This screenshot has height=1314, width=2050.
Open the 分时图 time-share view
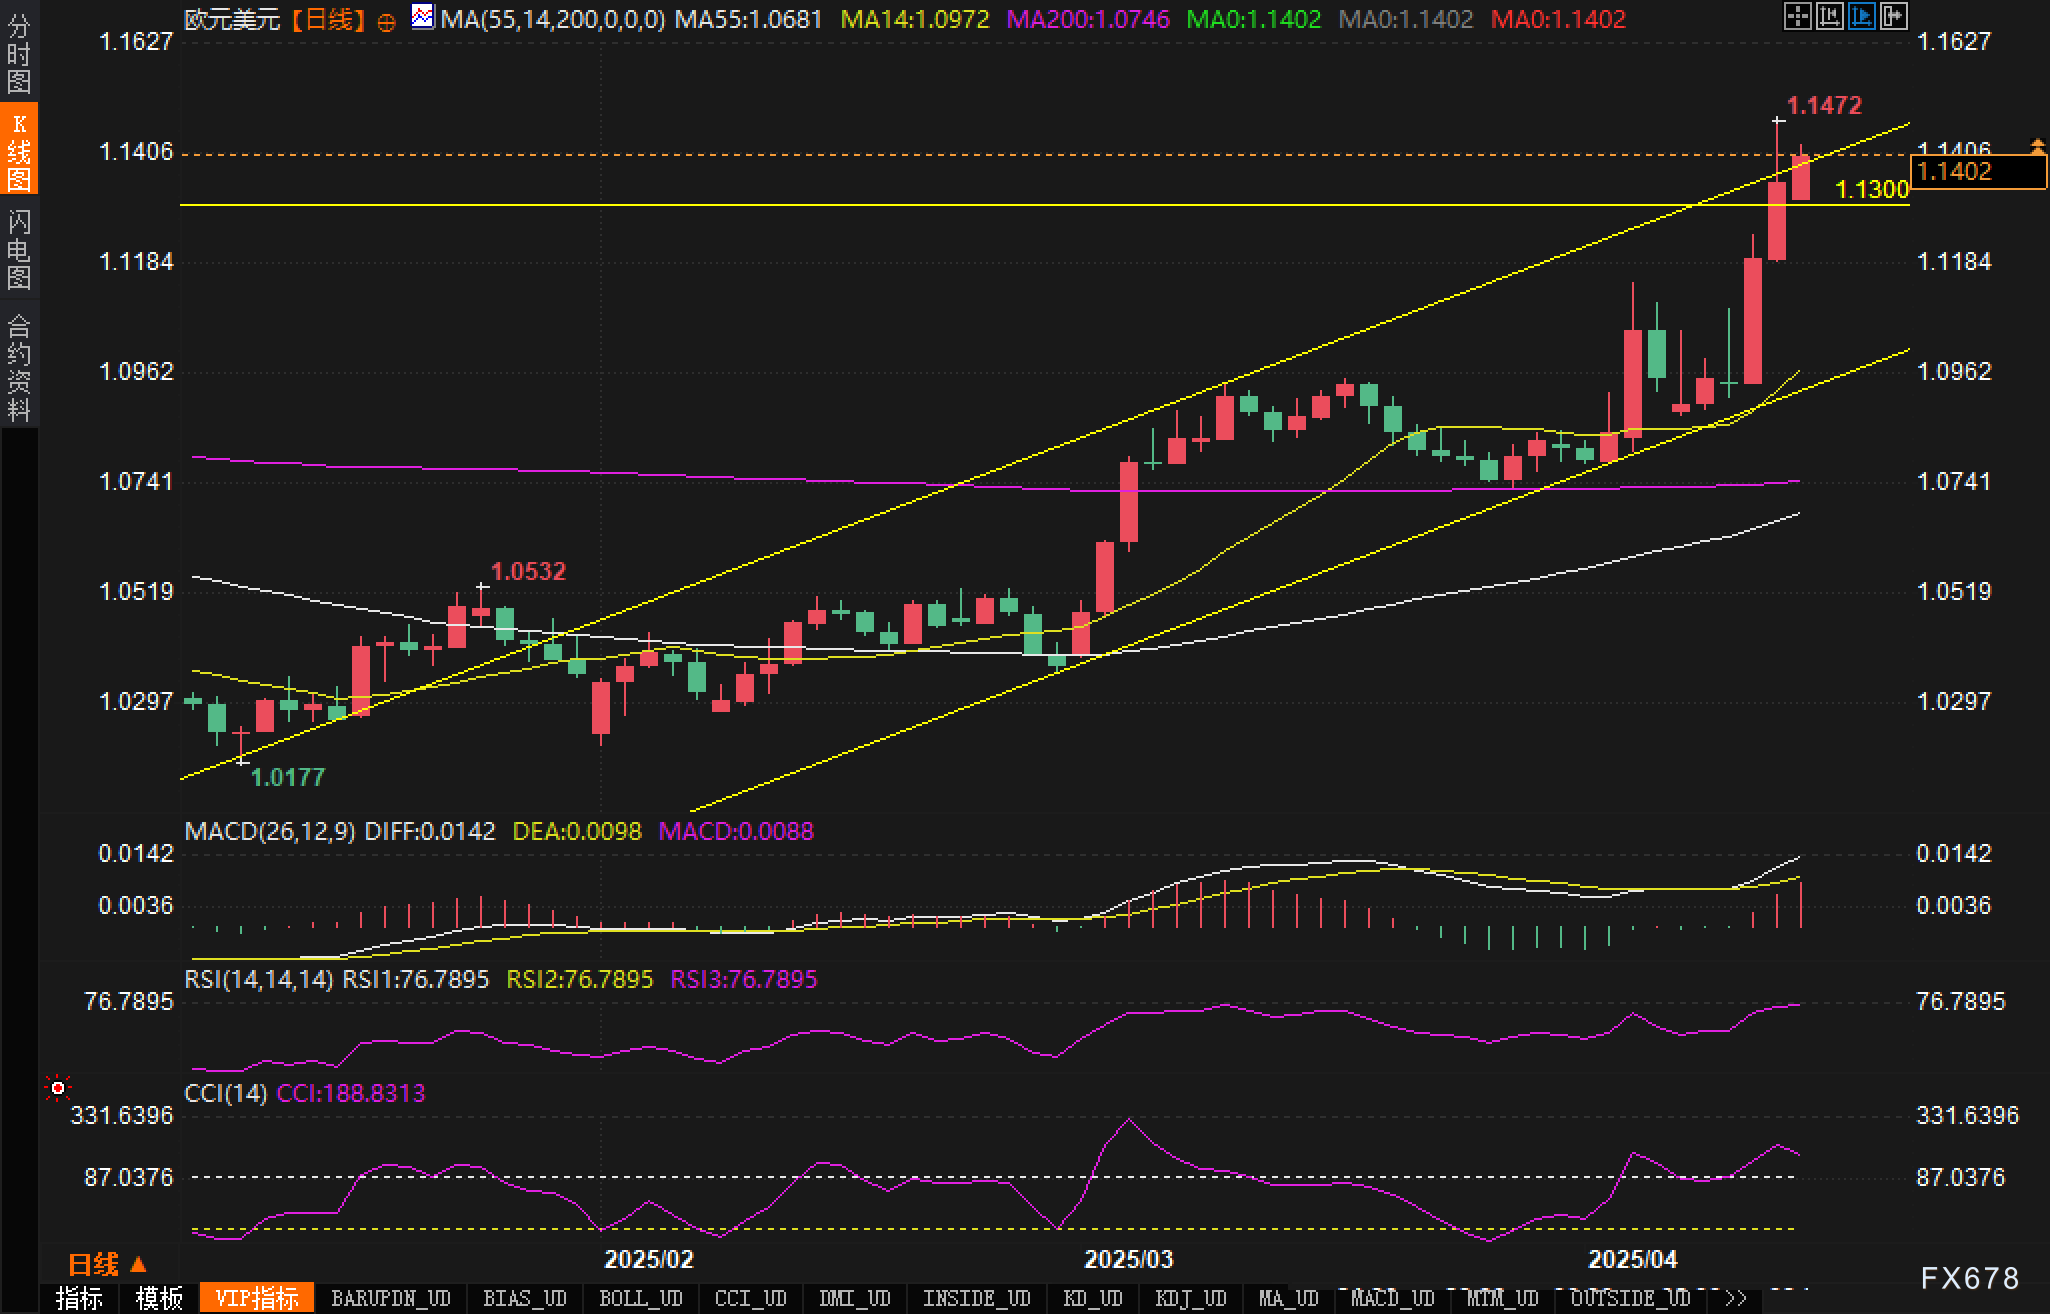19,54
